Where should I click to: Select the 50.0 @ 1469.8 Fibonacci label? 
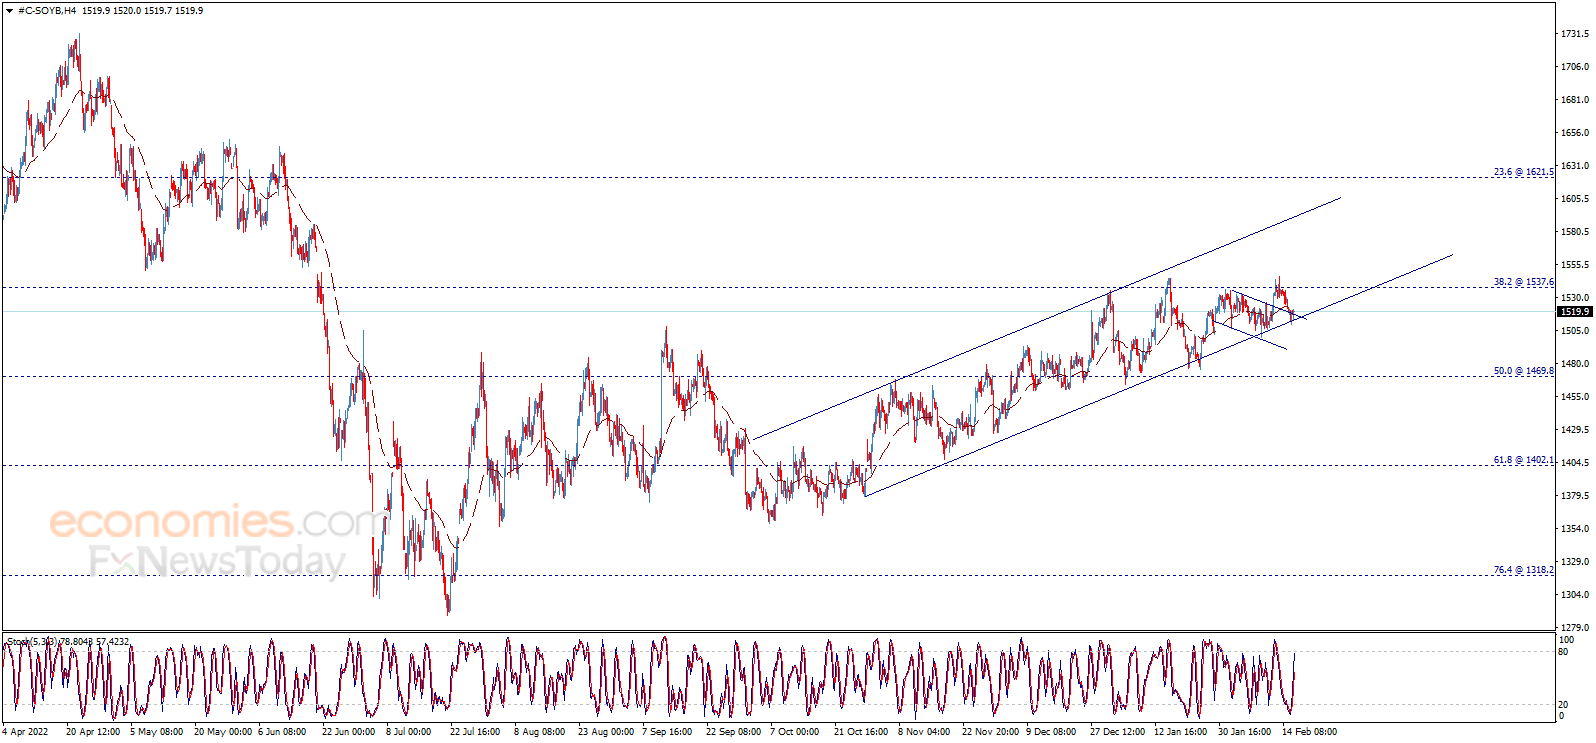click(1524, 371)
